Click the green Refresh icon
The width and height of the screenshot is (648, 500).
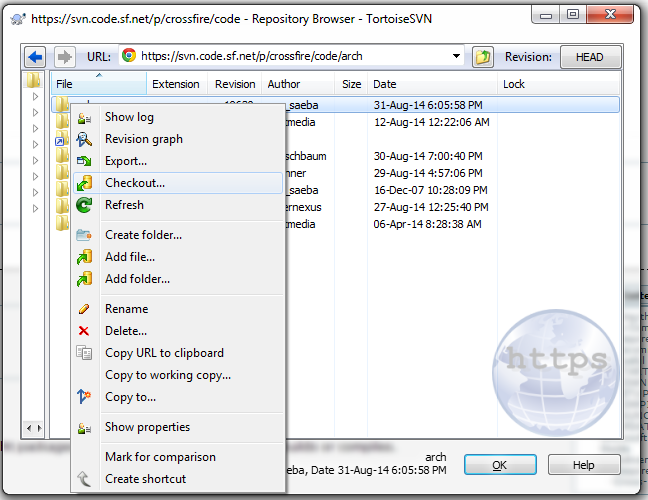click(x=85, y=205)
